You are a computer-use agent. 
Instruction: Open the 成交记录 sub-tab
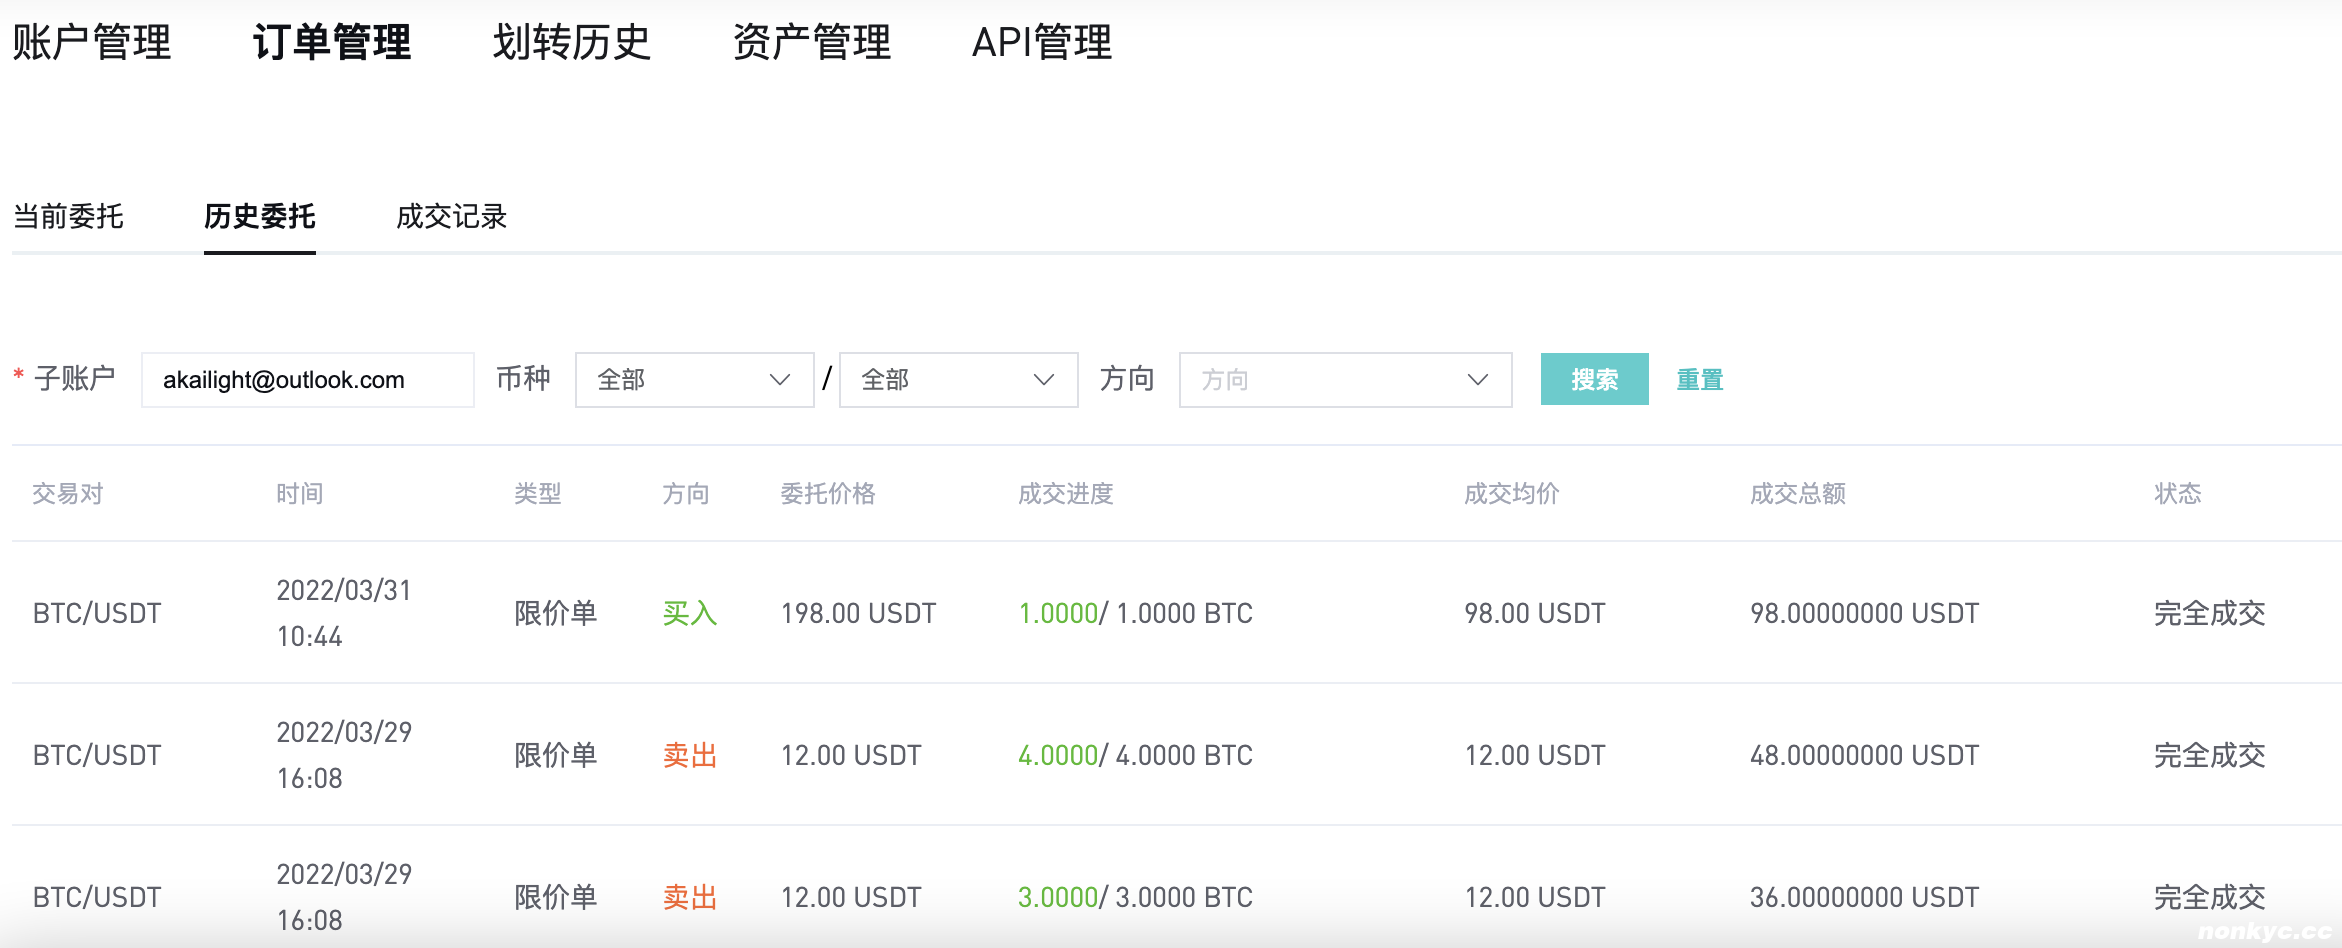(451, 216)
